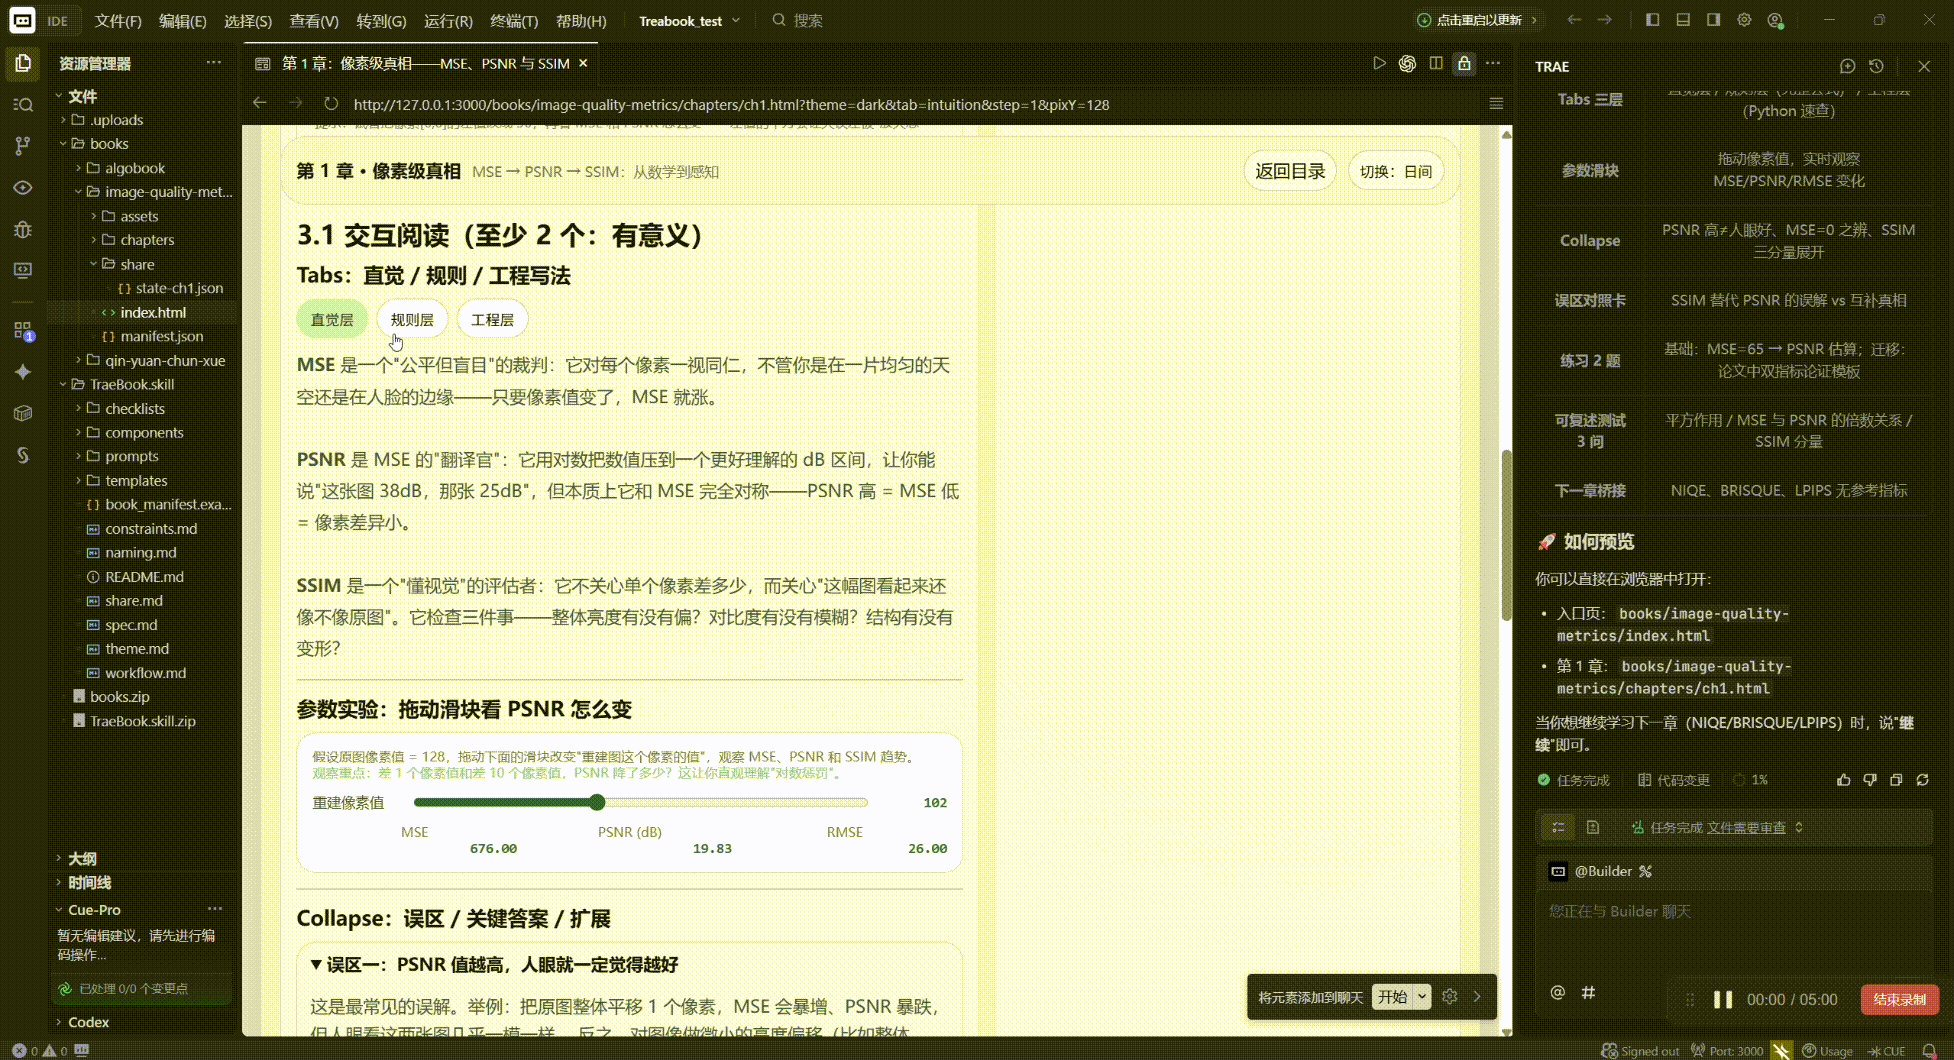Give thumbs up to the response
Viewport: 1954px width, 1060px height.
coord(1844,780)
